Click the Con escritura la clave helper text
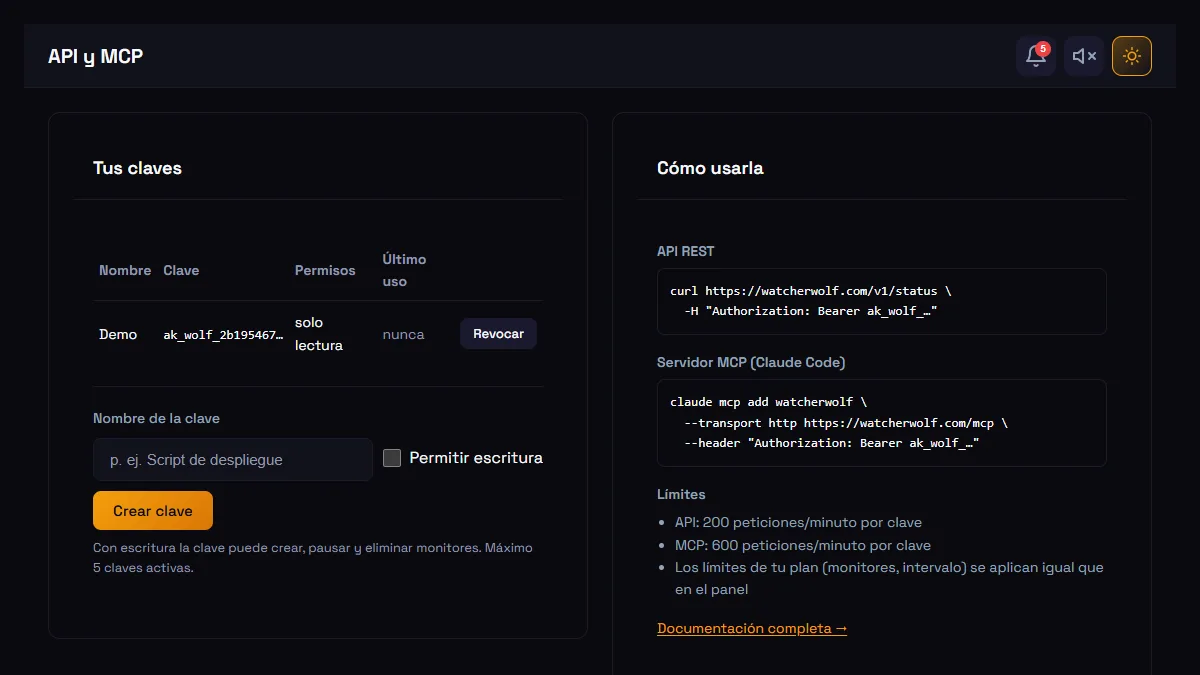 (313, 558)
